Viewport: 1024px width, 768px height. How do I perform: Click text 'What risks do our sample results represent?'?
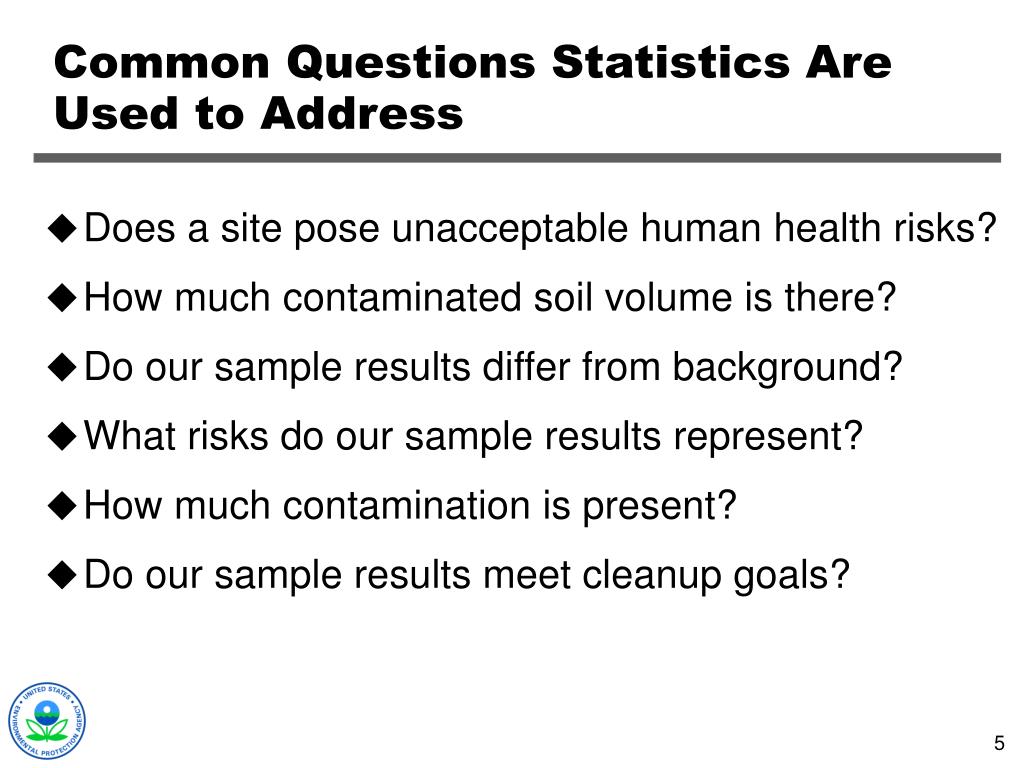[x=473, y=437]
